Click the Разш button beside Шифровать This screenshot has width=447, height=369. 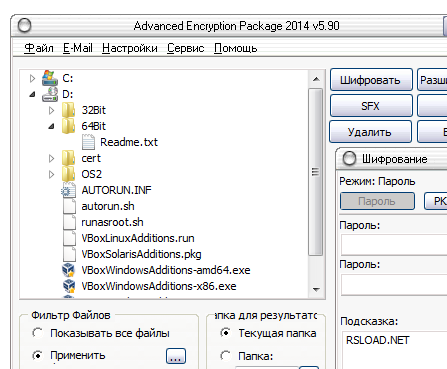(x=432, y=80)
